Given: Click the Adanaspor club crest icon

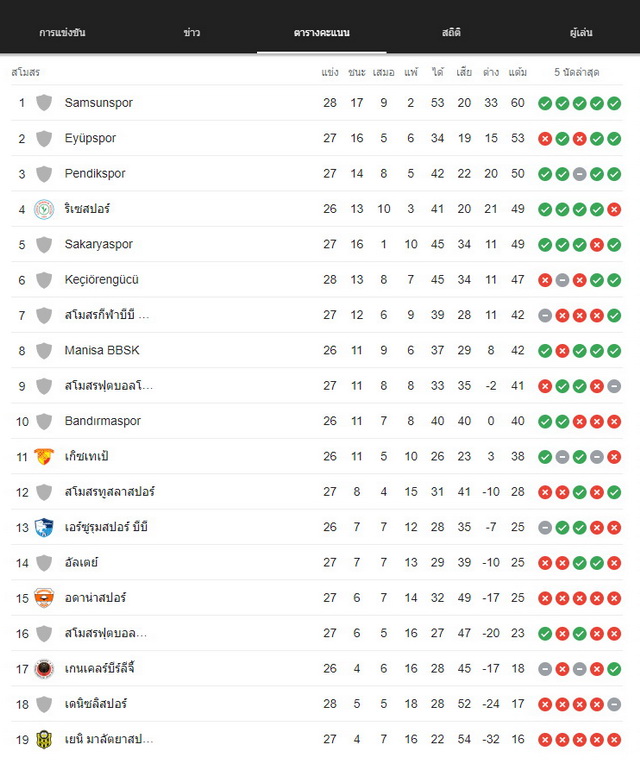Looking at the screenshot, I should click(x=44, y=598).
